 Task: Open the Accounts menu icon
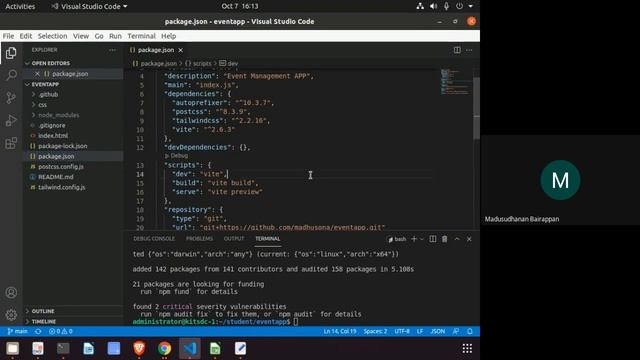point(11,293)
